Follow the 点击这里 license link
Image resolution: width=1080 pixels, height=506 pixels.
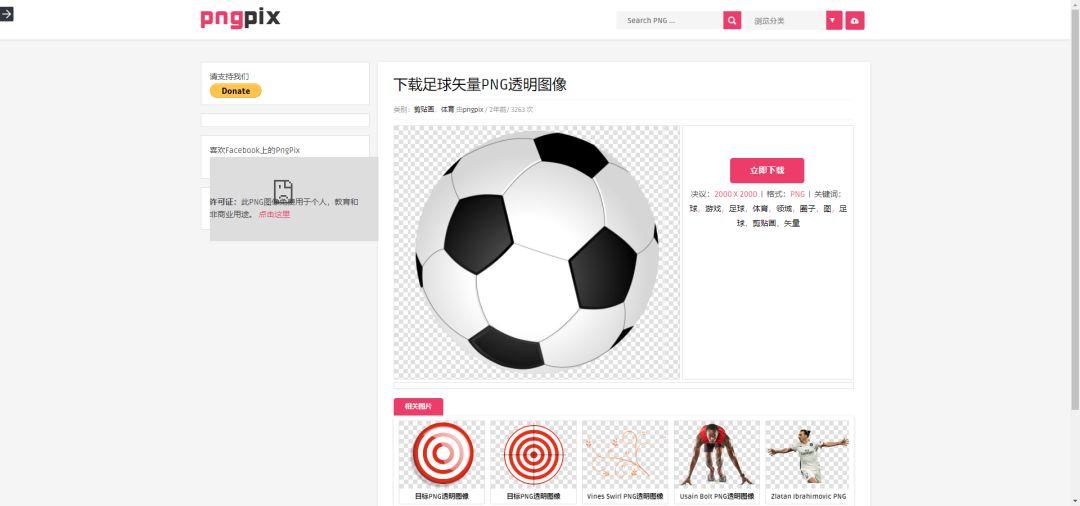[x=274, y=215]
